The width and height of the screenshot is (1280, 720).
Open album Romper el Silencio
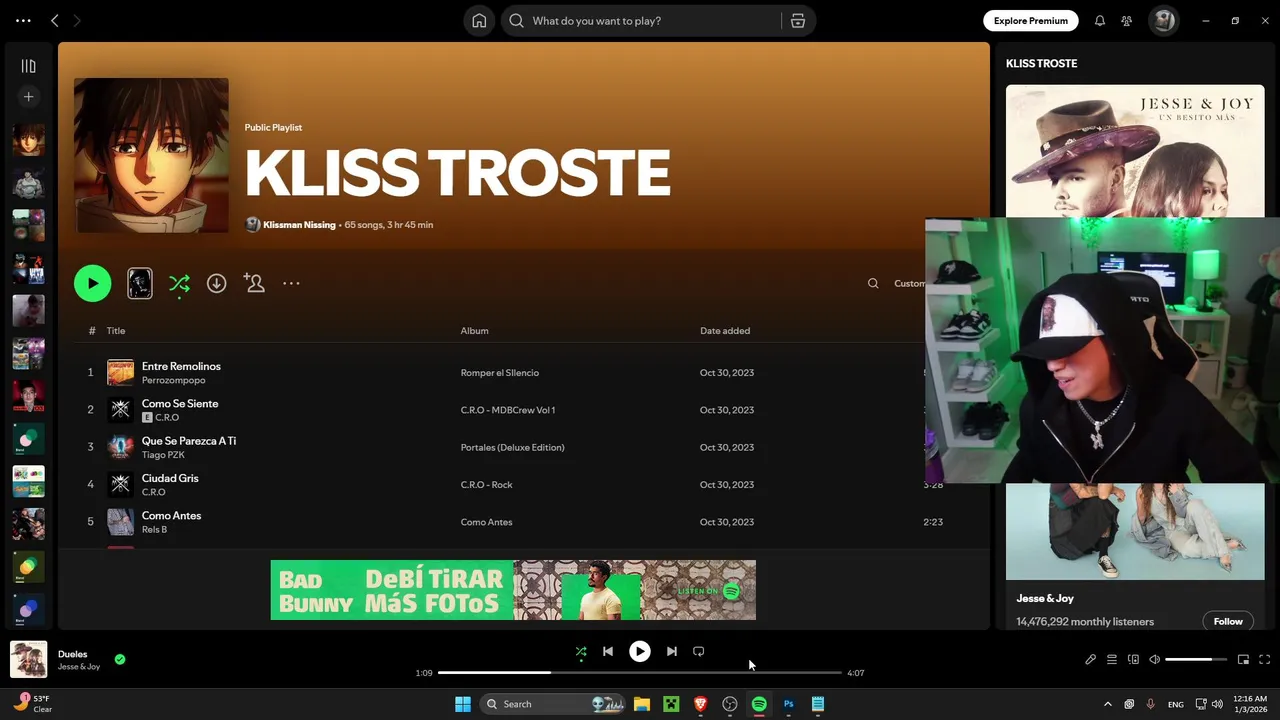coord(499,373)
